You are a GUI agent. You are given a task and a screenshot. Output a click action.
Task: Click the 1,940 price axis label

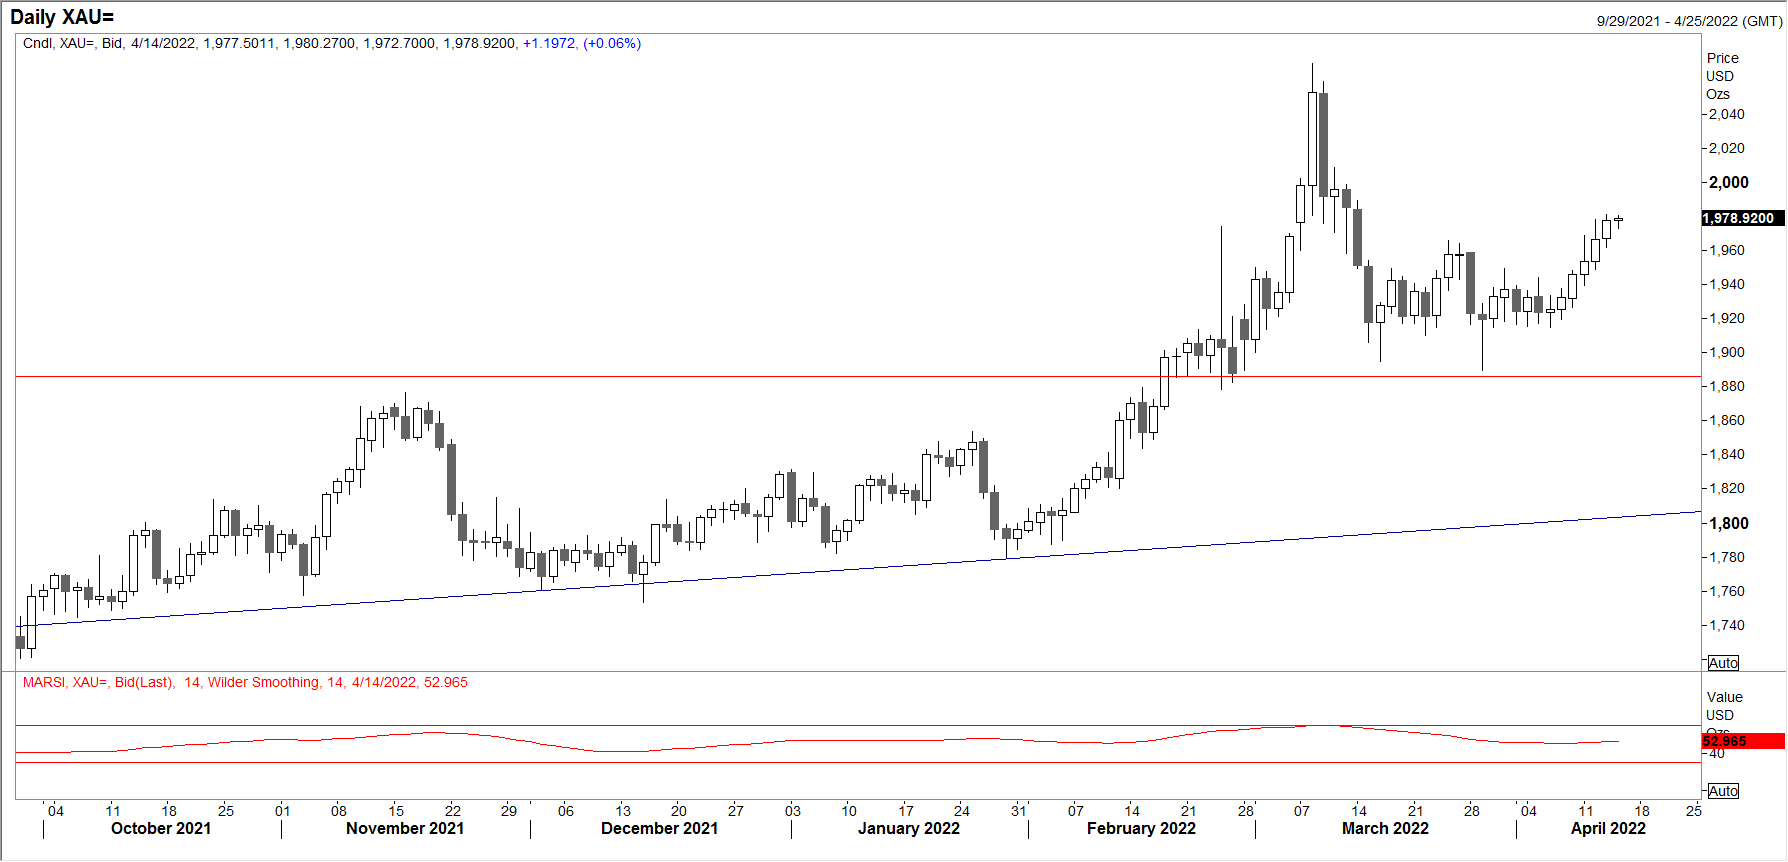pos(1726,284)
